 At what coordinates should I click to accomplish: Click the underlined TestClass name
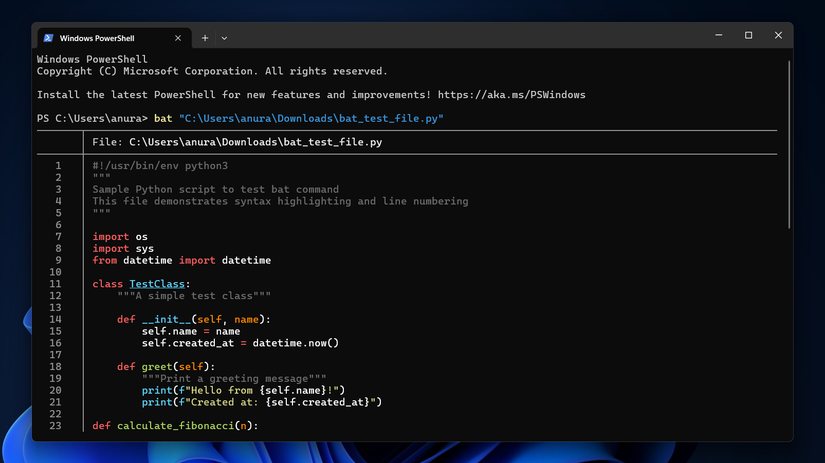(157, 284)
